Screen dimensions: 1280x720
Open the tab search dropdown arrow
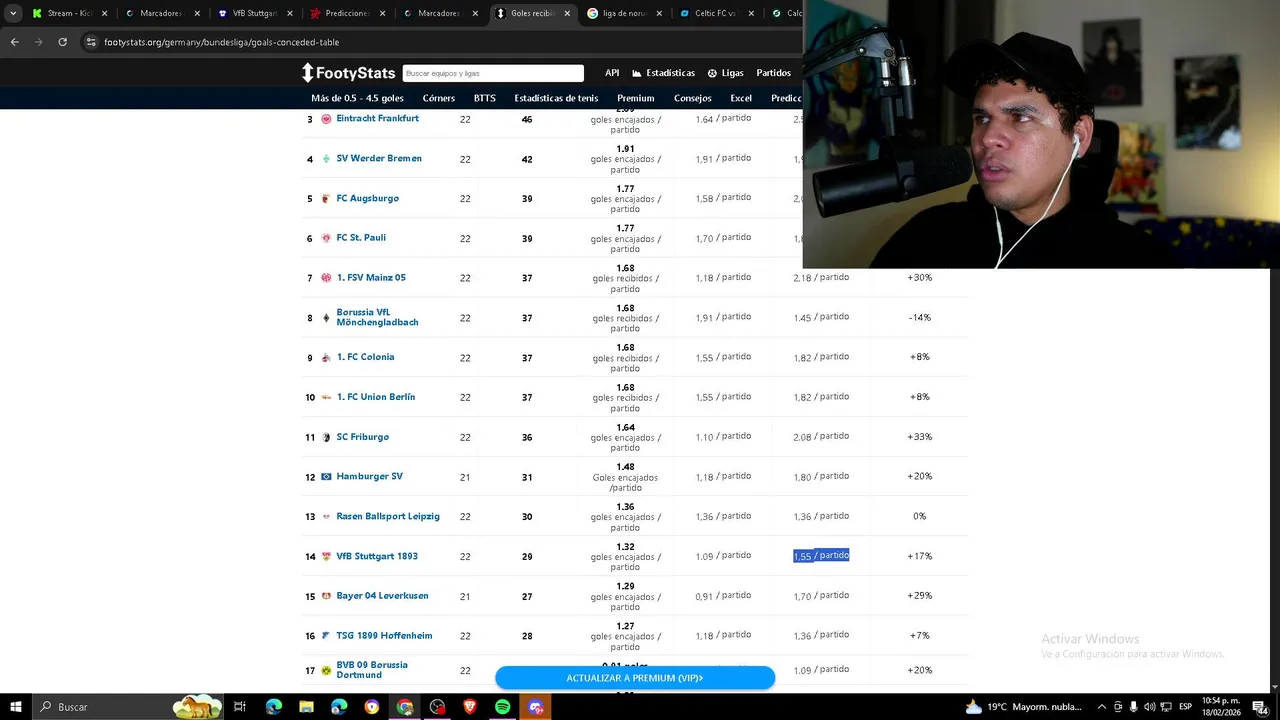click(13, 14)
